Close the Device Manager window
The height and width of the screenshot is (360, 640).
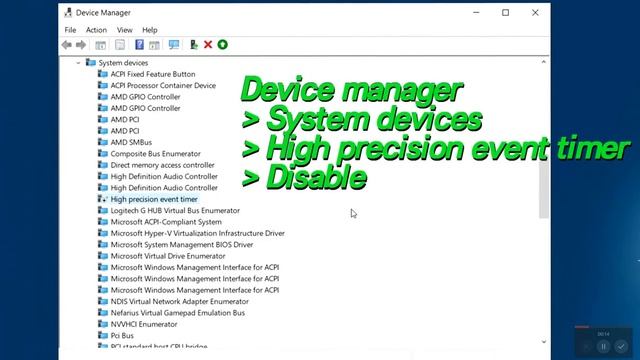535,13
